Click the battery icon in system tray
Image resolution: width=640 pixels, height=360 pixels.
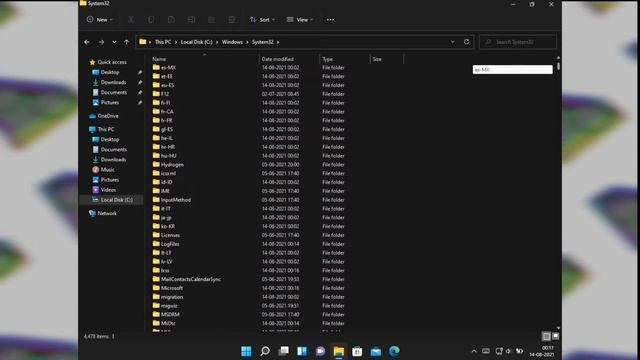[519, 351]
